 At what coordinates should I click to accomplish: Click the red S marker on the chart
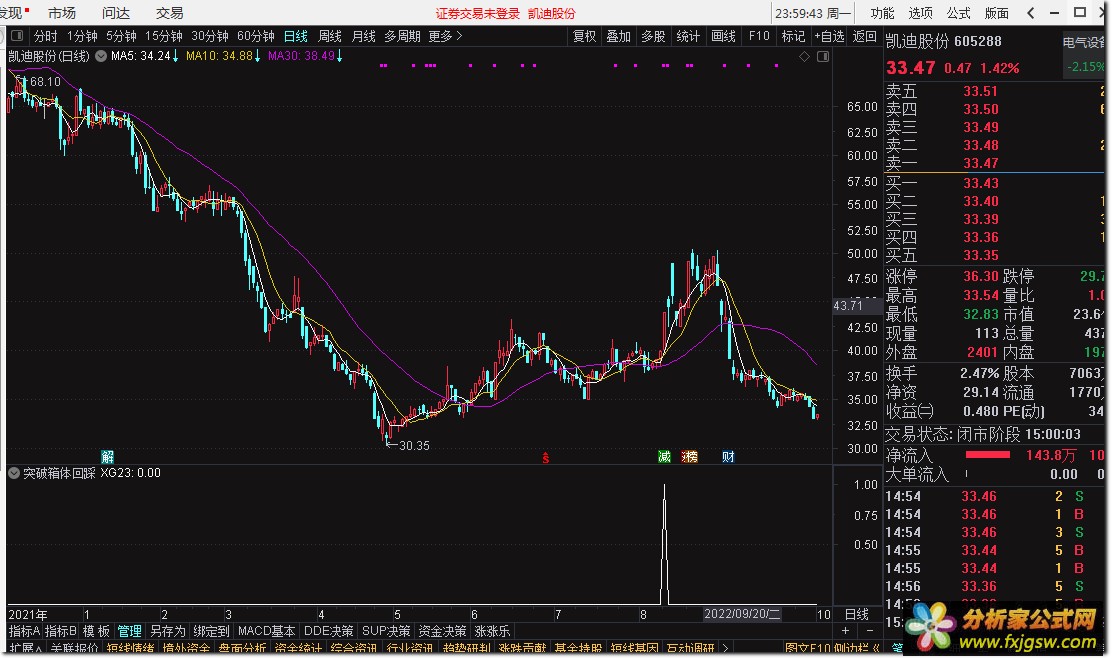(545, 458)
